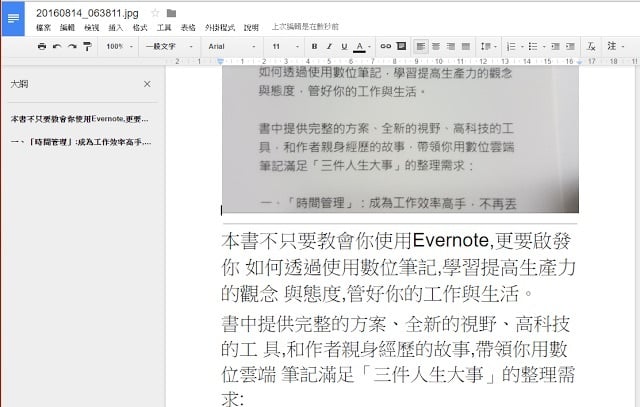Click the Print icon in toolbar

pyautogui.click(x=42, y=47)
